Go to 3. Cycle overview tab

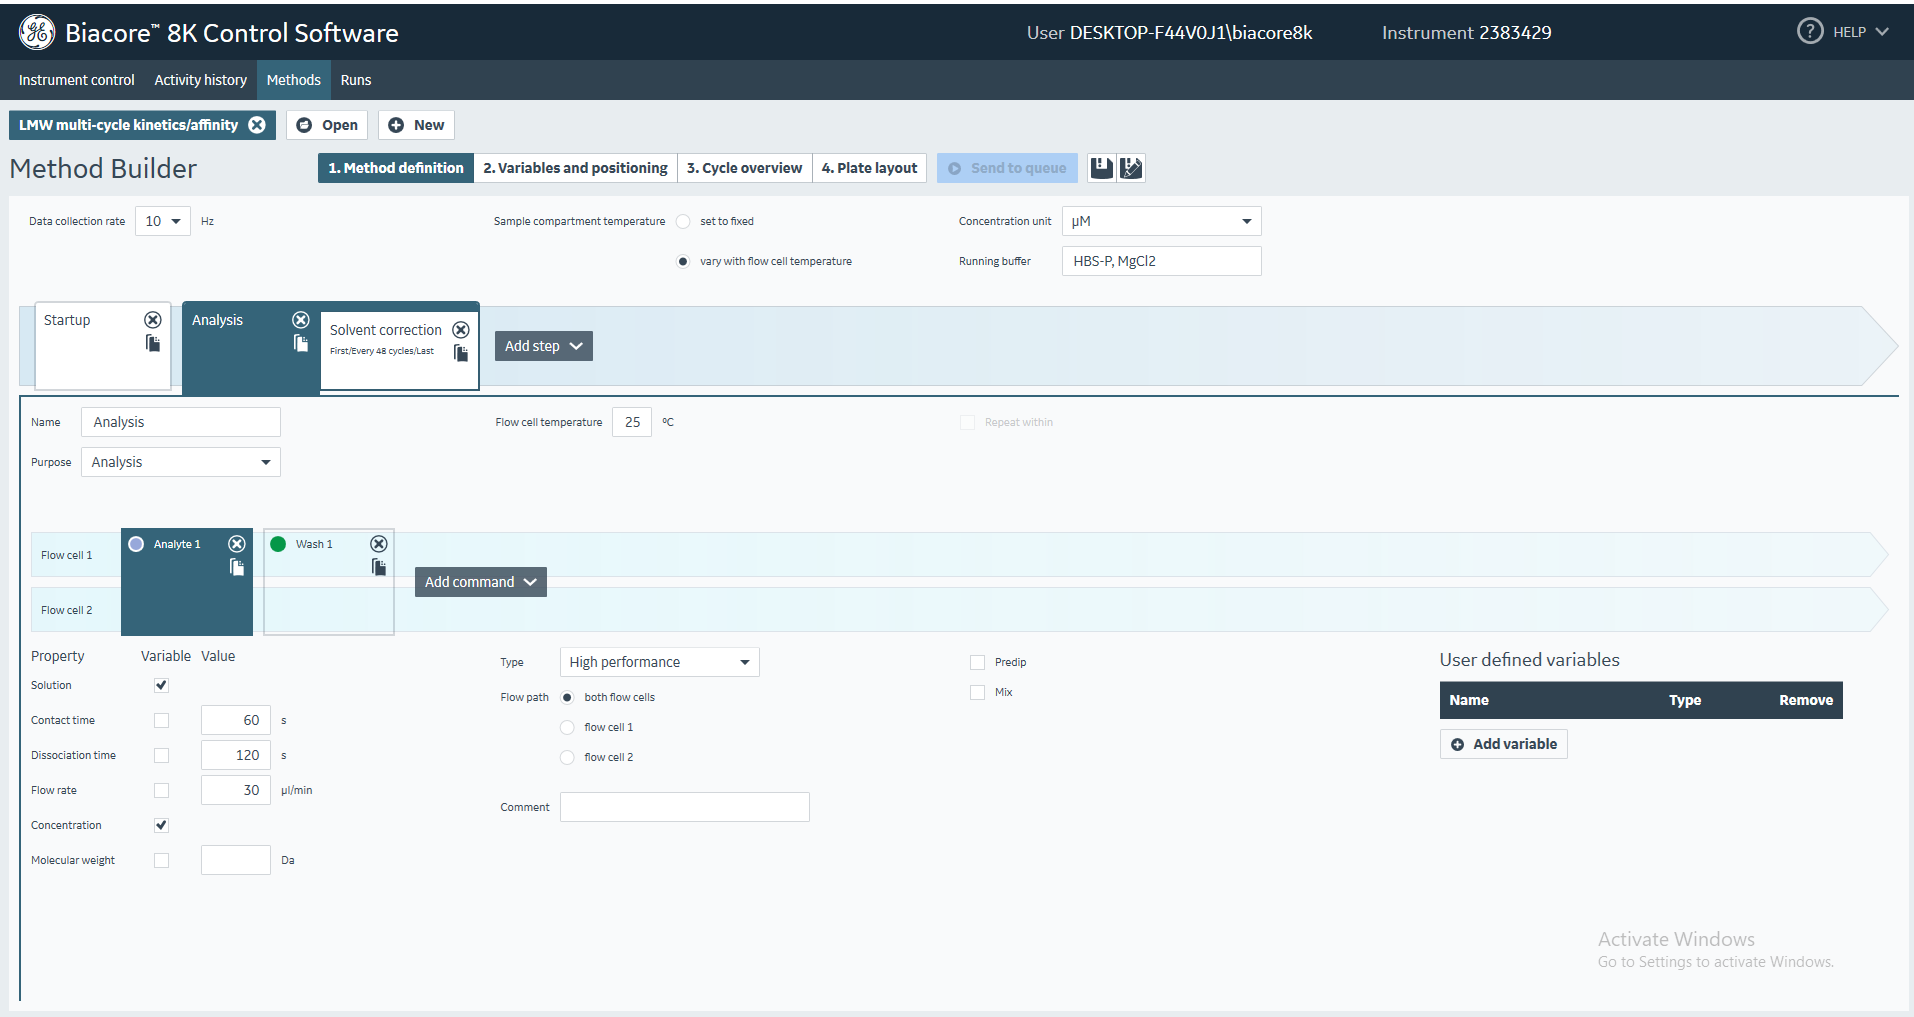pyautogui.click(x=744, y=168)
